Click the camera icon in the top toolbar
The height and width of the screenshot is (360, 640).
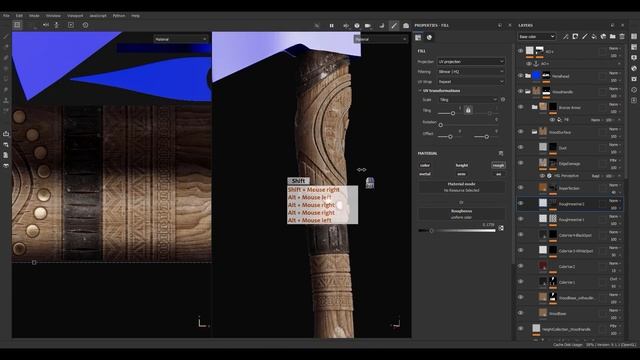pyautogui.click(x=367, y=25)
